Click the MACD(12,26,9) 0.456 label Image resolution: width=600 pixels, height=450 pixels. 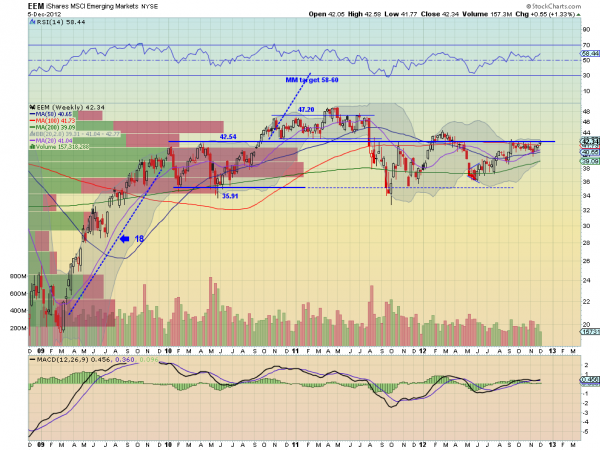coord(74,360)
